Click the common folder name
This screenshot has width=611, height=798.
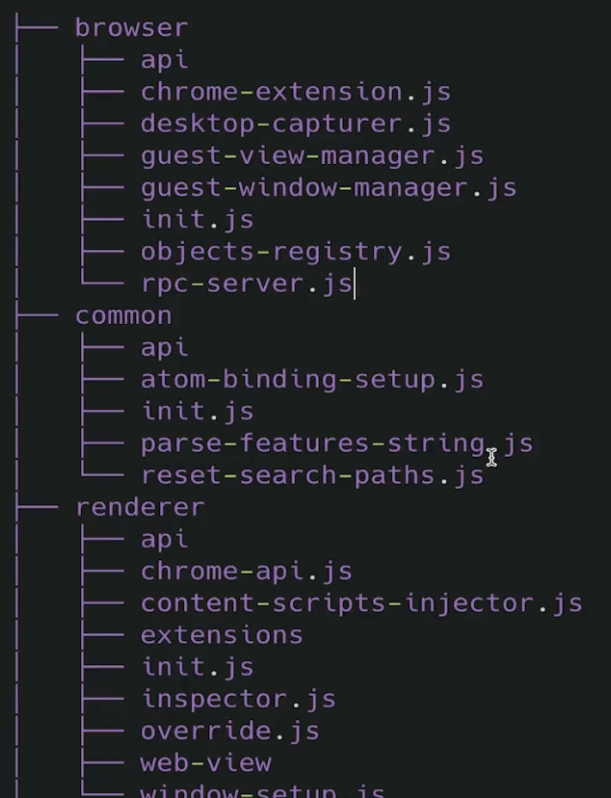(x=123, y=316)
